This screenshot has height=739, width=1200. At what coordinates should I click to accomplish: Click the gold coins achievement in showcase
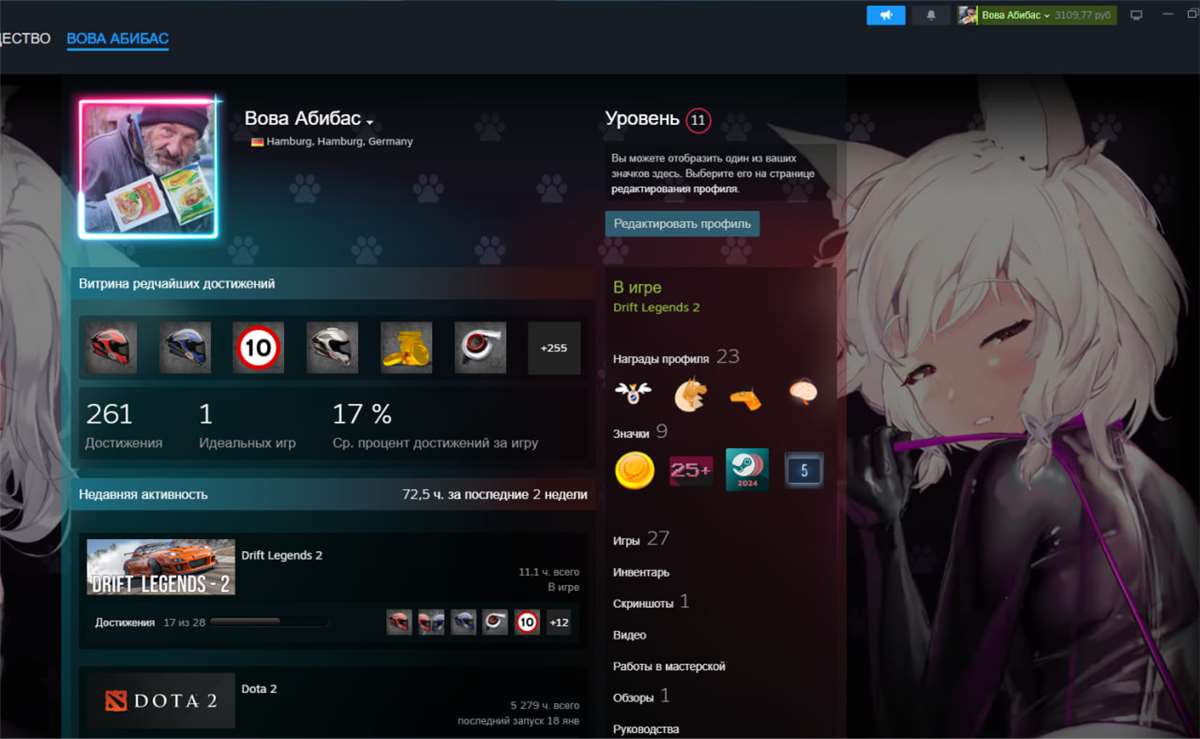(406, 348)
